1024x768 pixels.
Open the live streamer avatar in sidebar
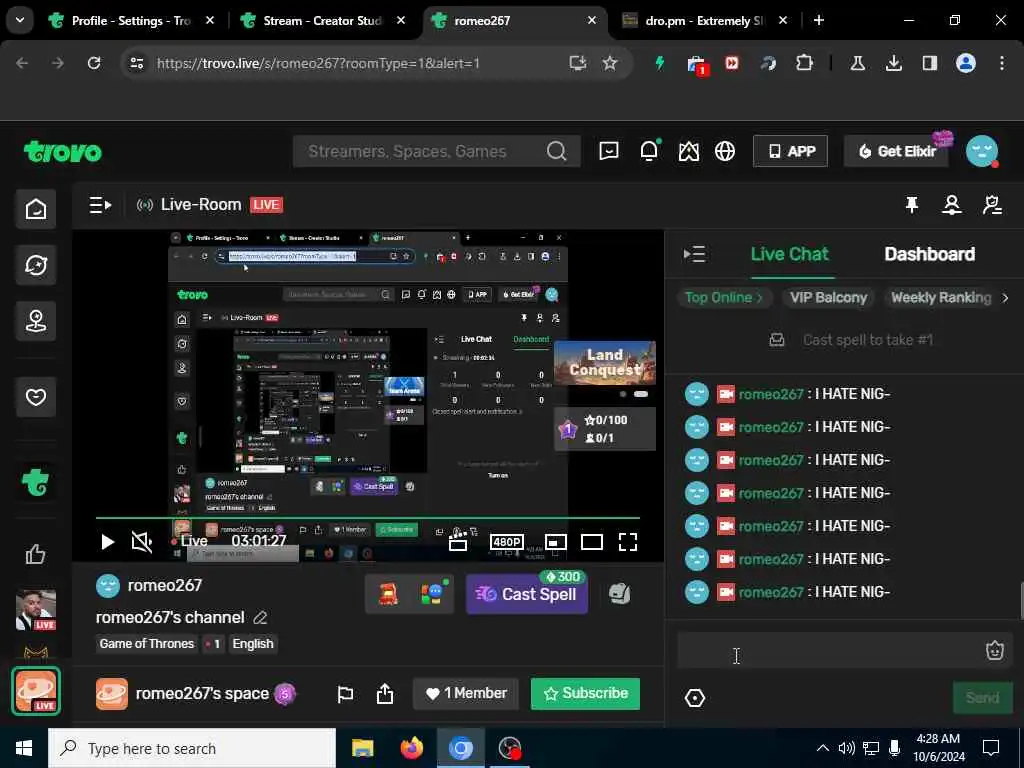pyautogui.click(x=36, y=610)
